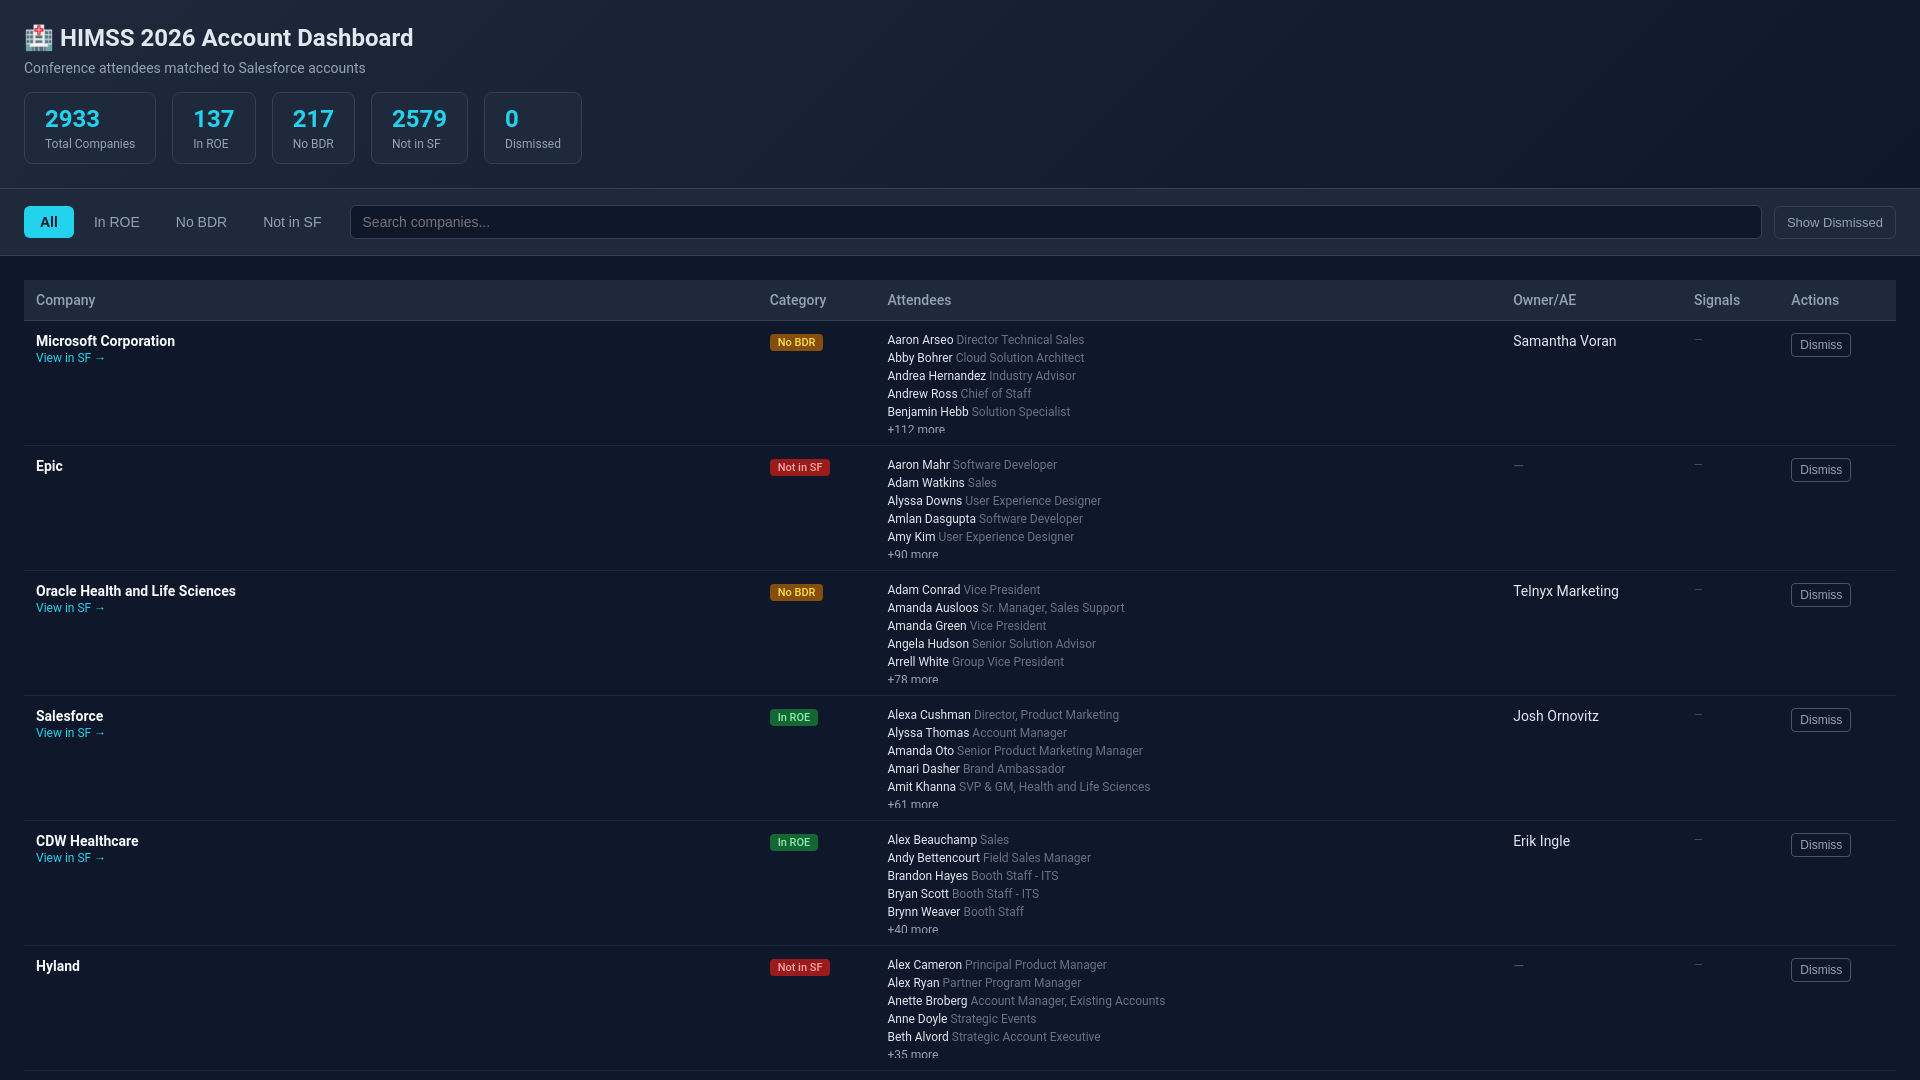Click attendee Alex Beauchamp Sales
Viewport: 1920px width, 1080px height.
948,840
